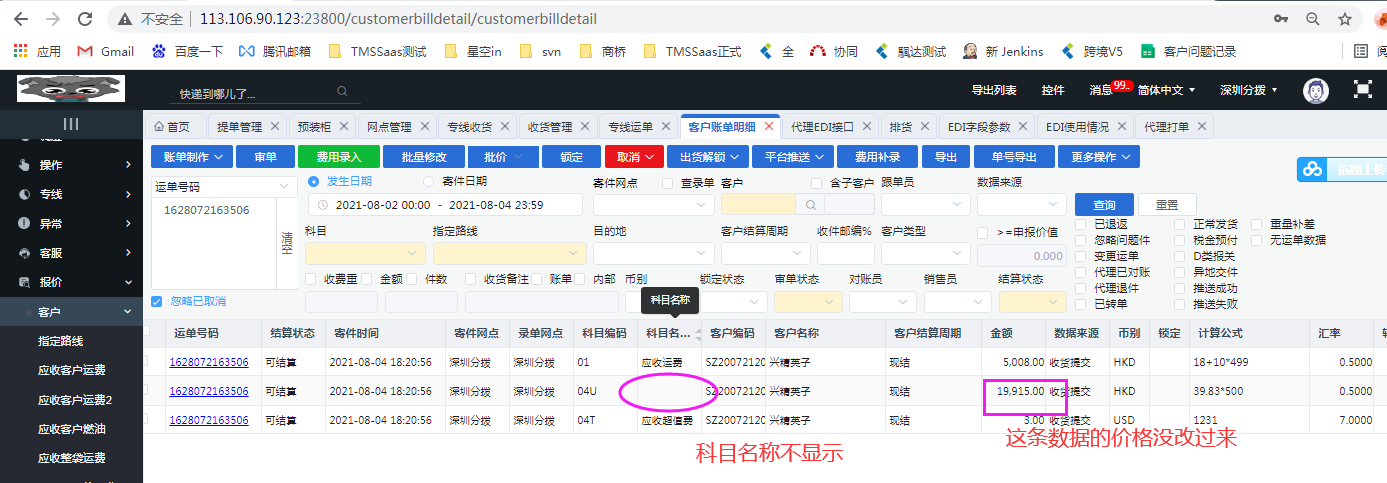Check the >=申报价值 checkbox
This screenshot has height=483, width=1387.
(983, 232)
